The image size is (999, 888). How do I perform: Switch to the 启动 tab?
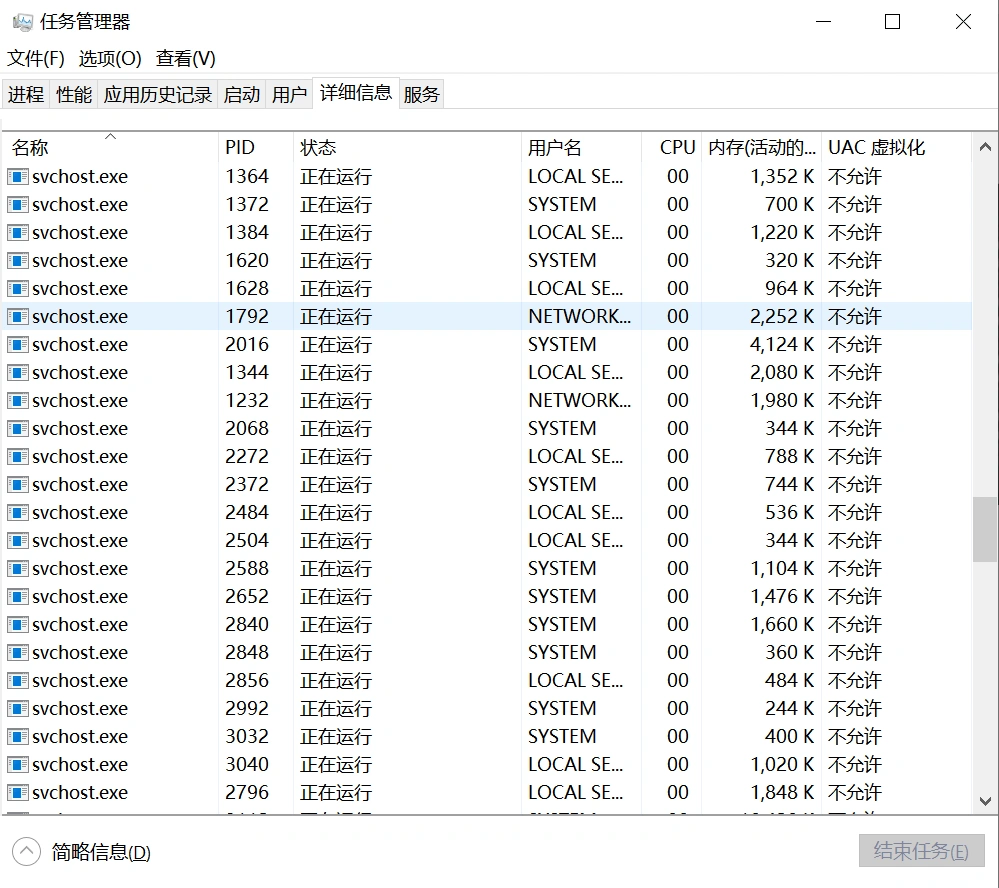(x=241, y=94)
